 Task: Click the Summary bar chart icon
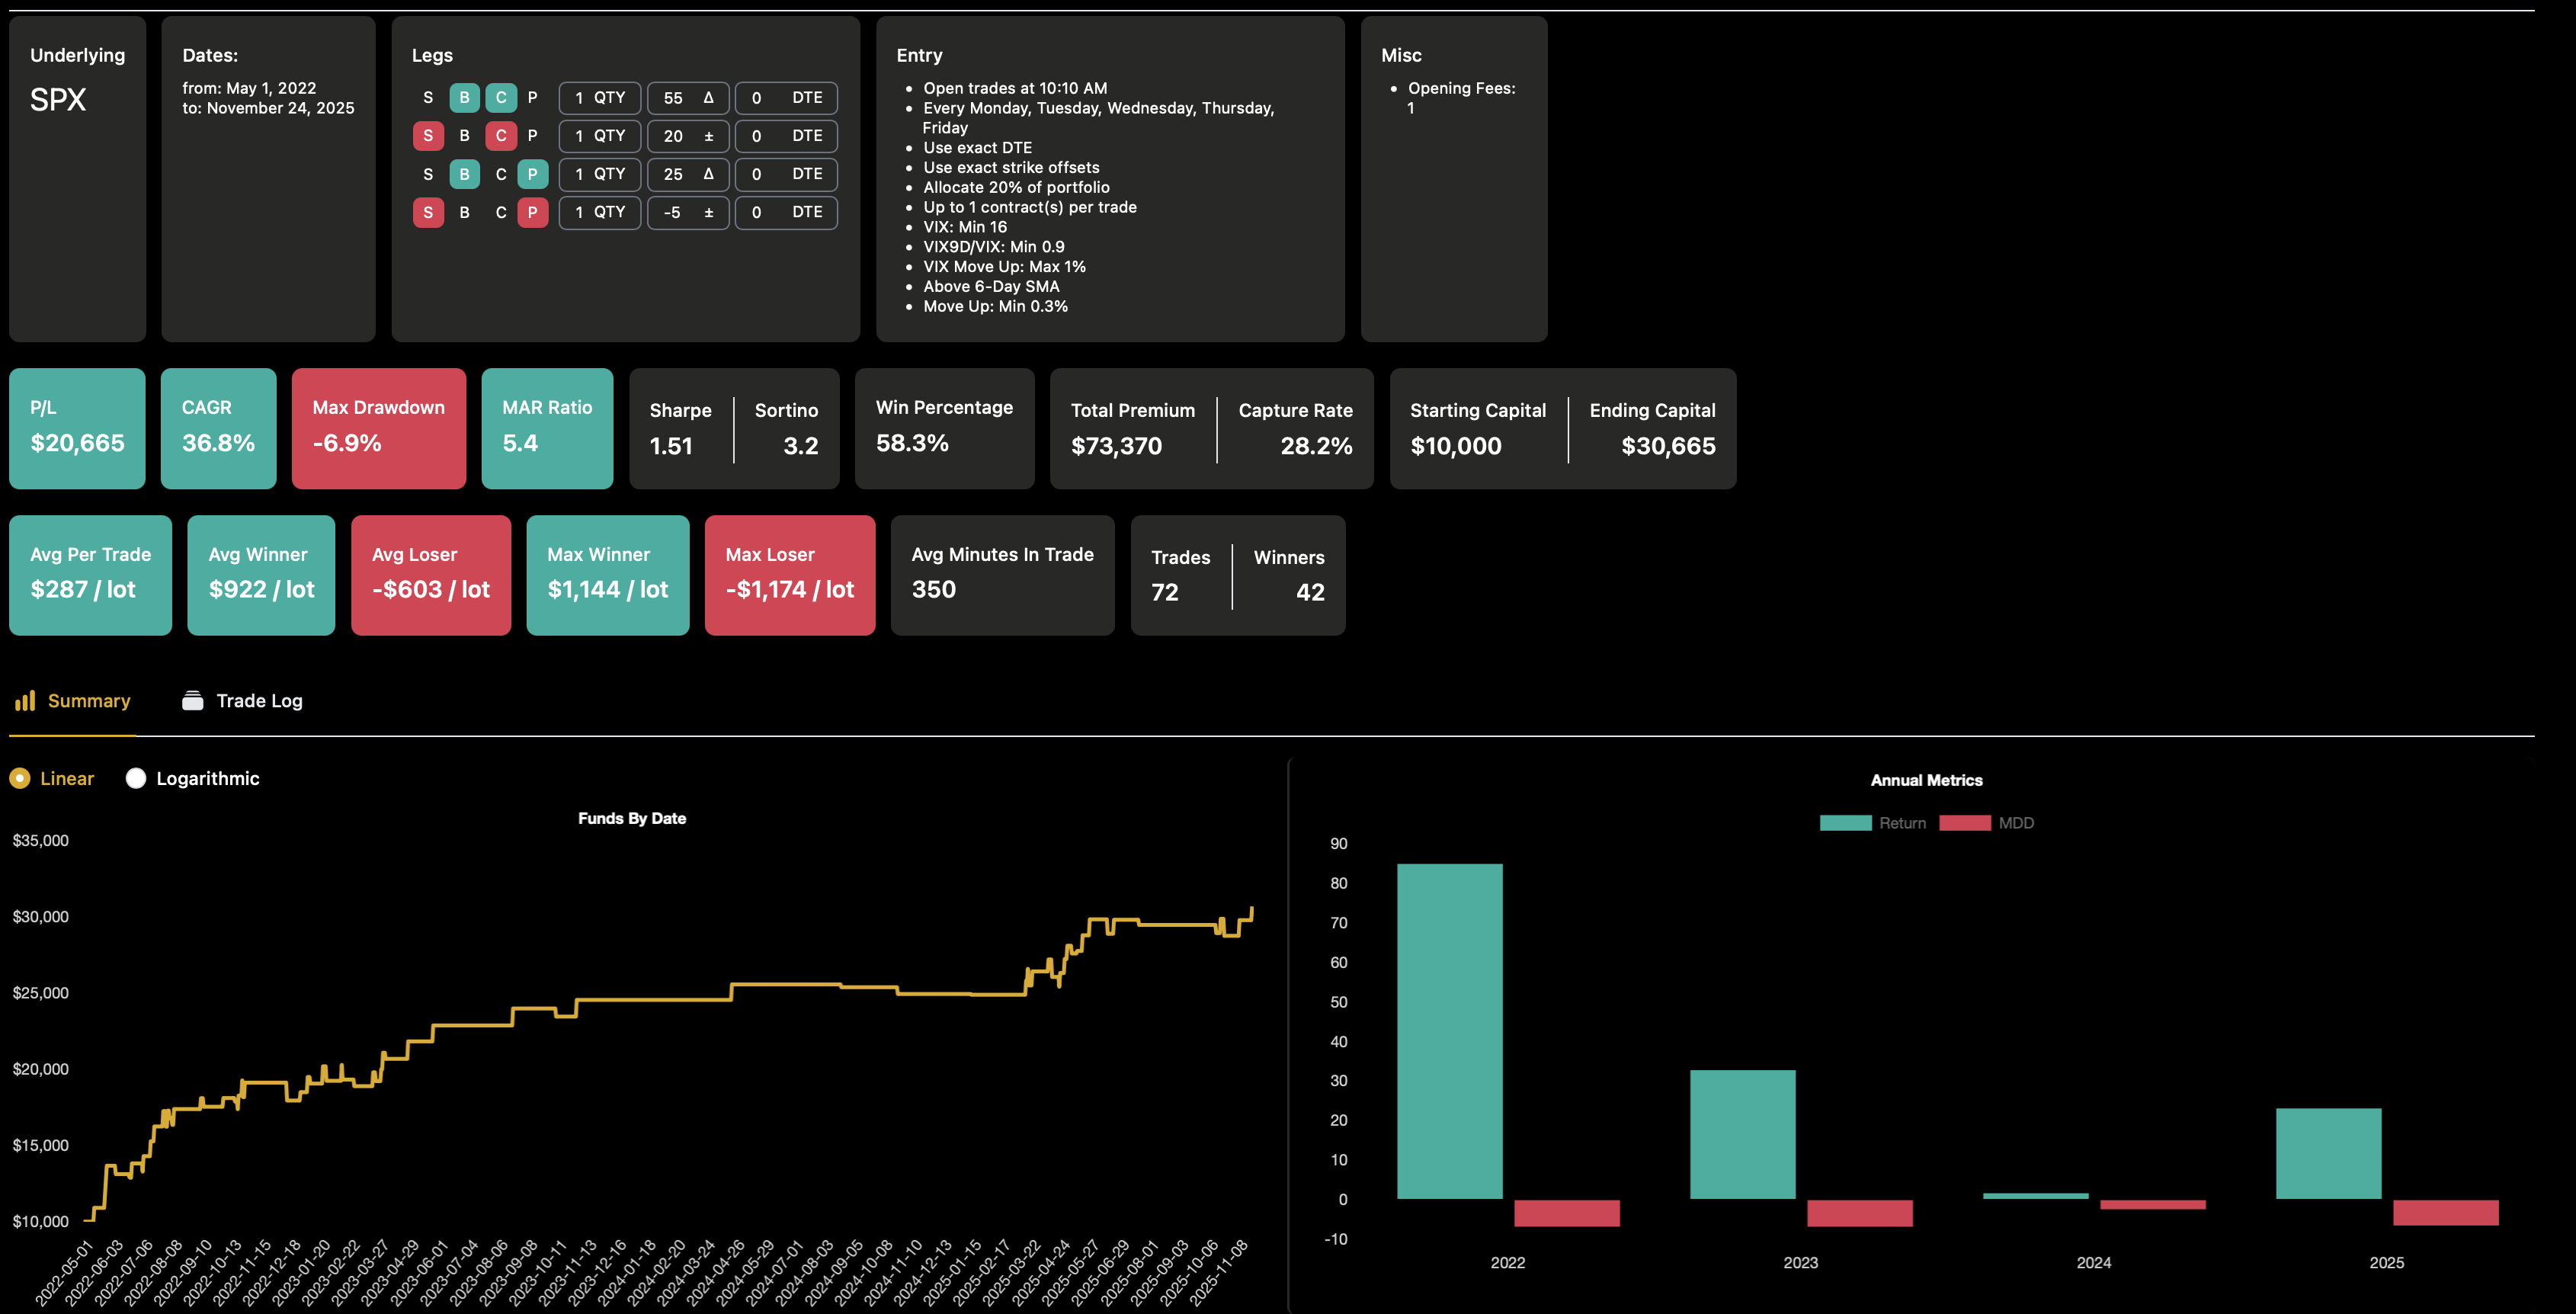pos(25,701)
